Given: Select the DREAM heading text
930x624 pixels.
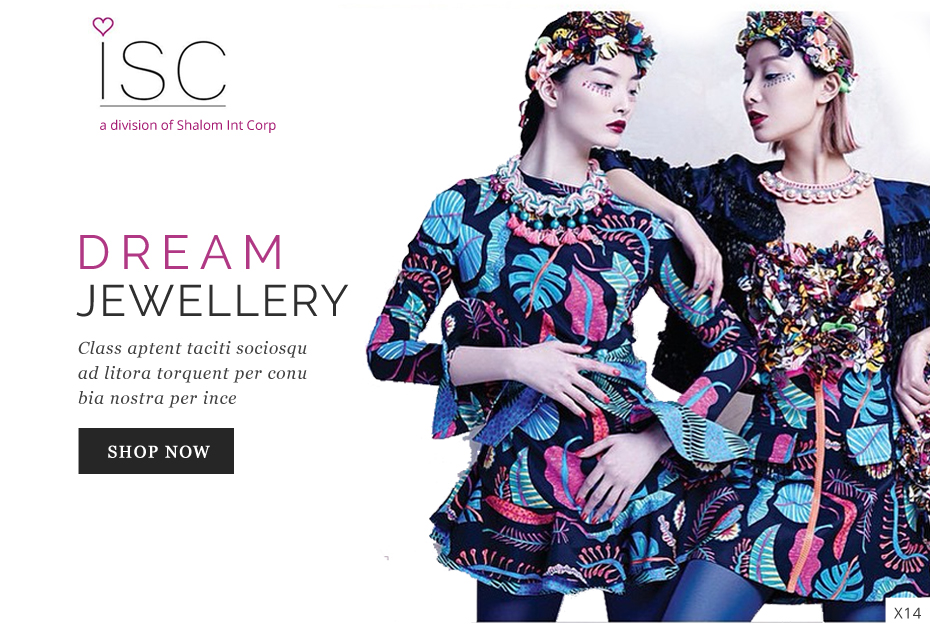Looking at the screenshot, I should [x=181, y=252].
